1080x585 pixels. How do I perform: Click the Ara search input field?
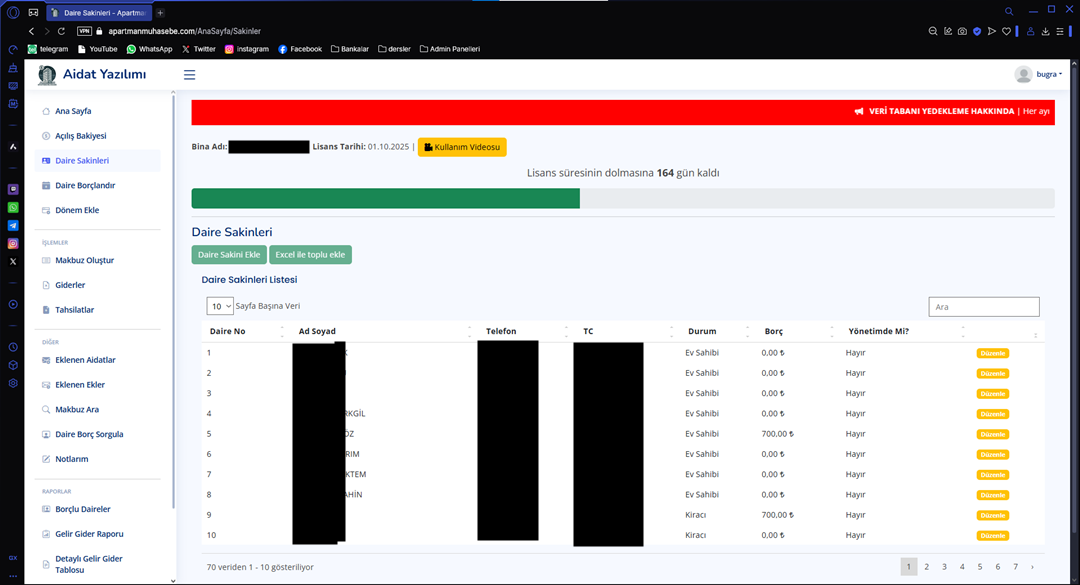pos(983,307)
